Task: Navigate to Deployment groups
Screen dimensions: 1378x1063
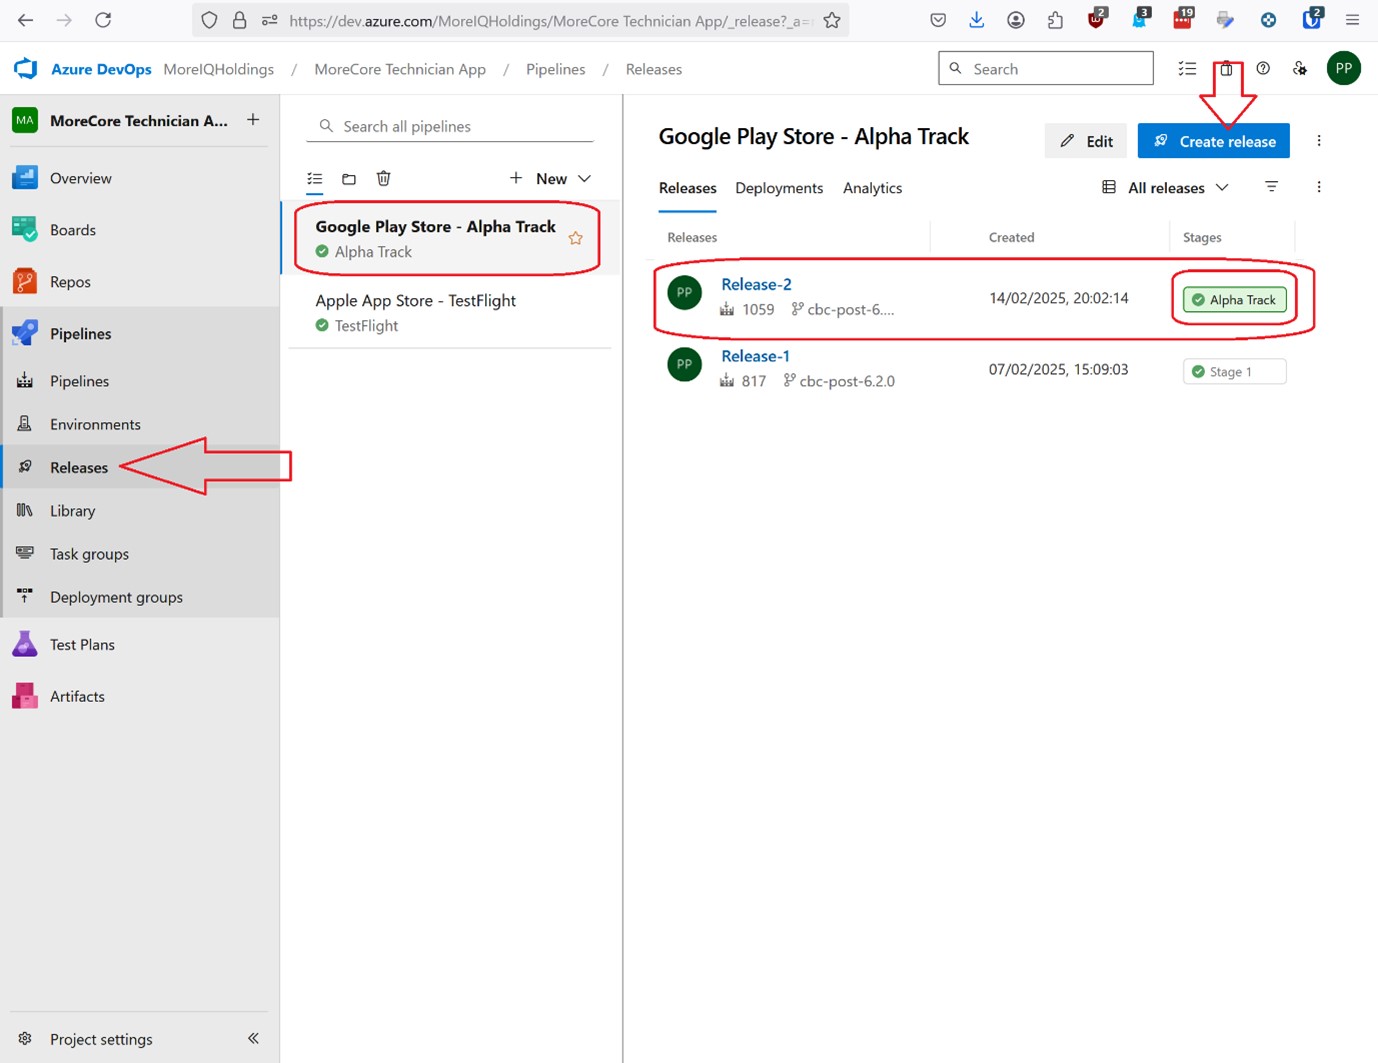Action: [x=116, y=596]
